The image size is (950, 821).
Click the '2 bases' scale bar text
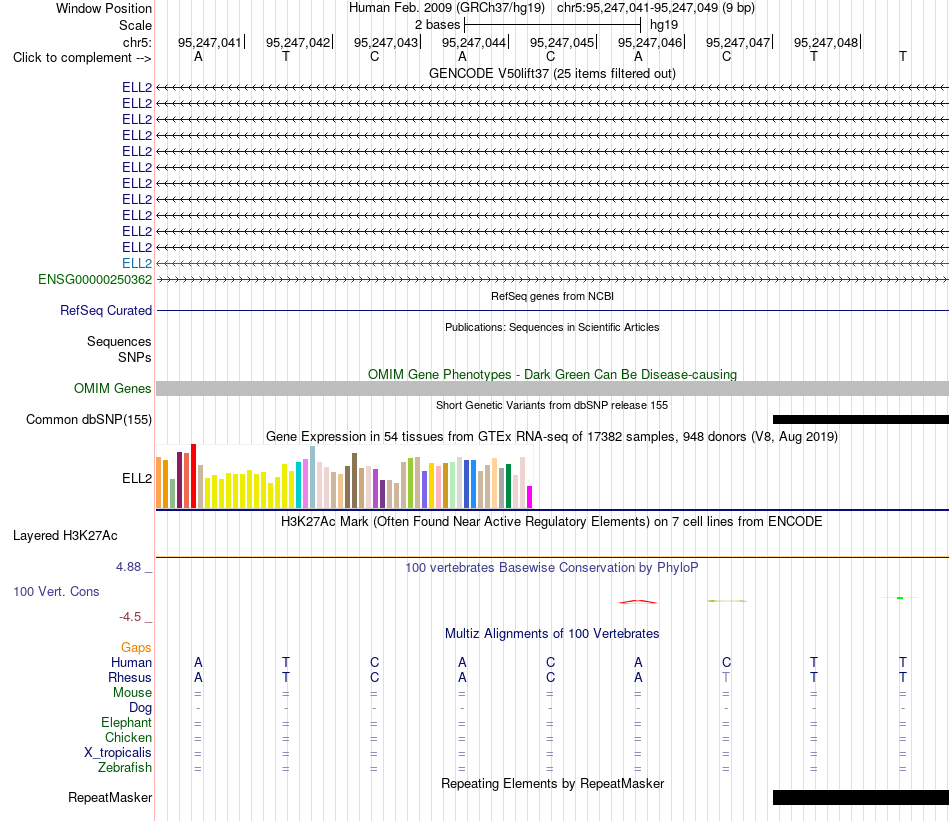[x=437, y=25]
